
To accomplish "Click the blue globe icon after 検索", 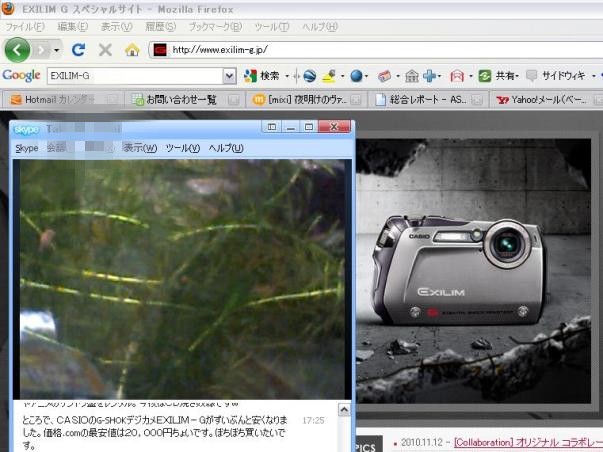I will tap(309, 76).
